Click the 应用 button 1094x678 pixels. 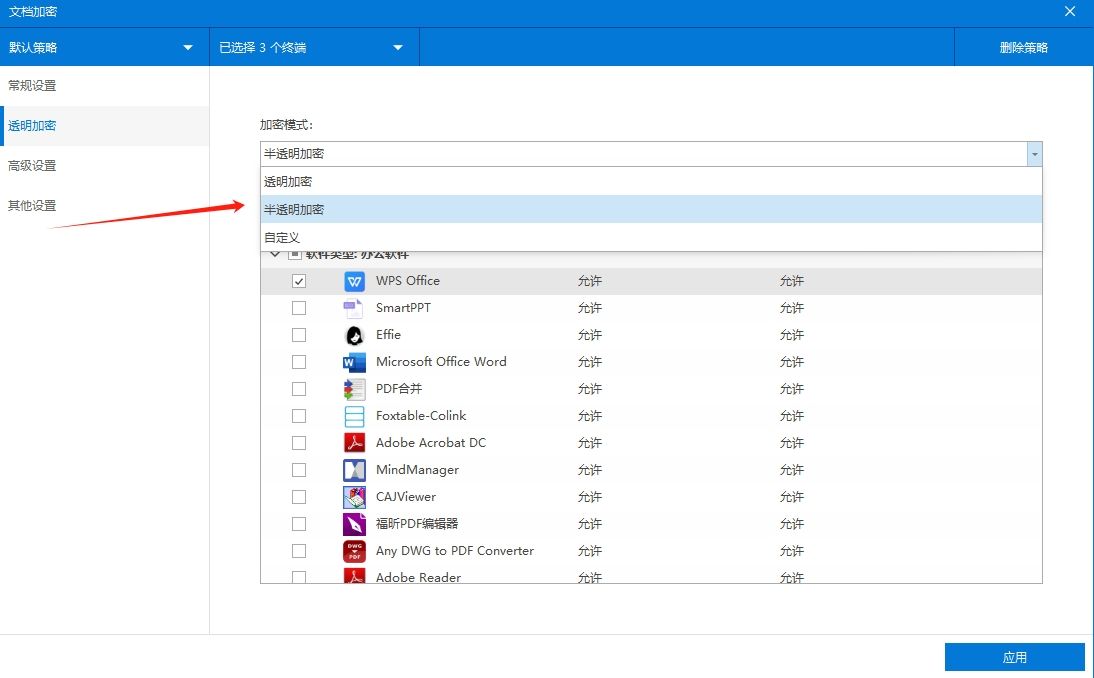click(1014, 656)
